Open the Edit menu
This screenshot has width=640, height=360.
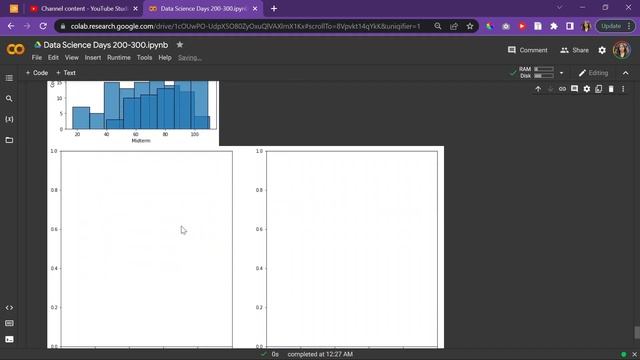pyautogui.click(x=53, y=58)
